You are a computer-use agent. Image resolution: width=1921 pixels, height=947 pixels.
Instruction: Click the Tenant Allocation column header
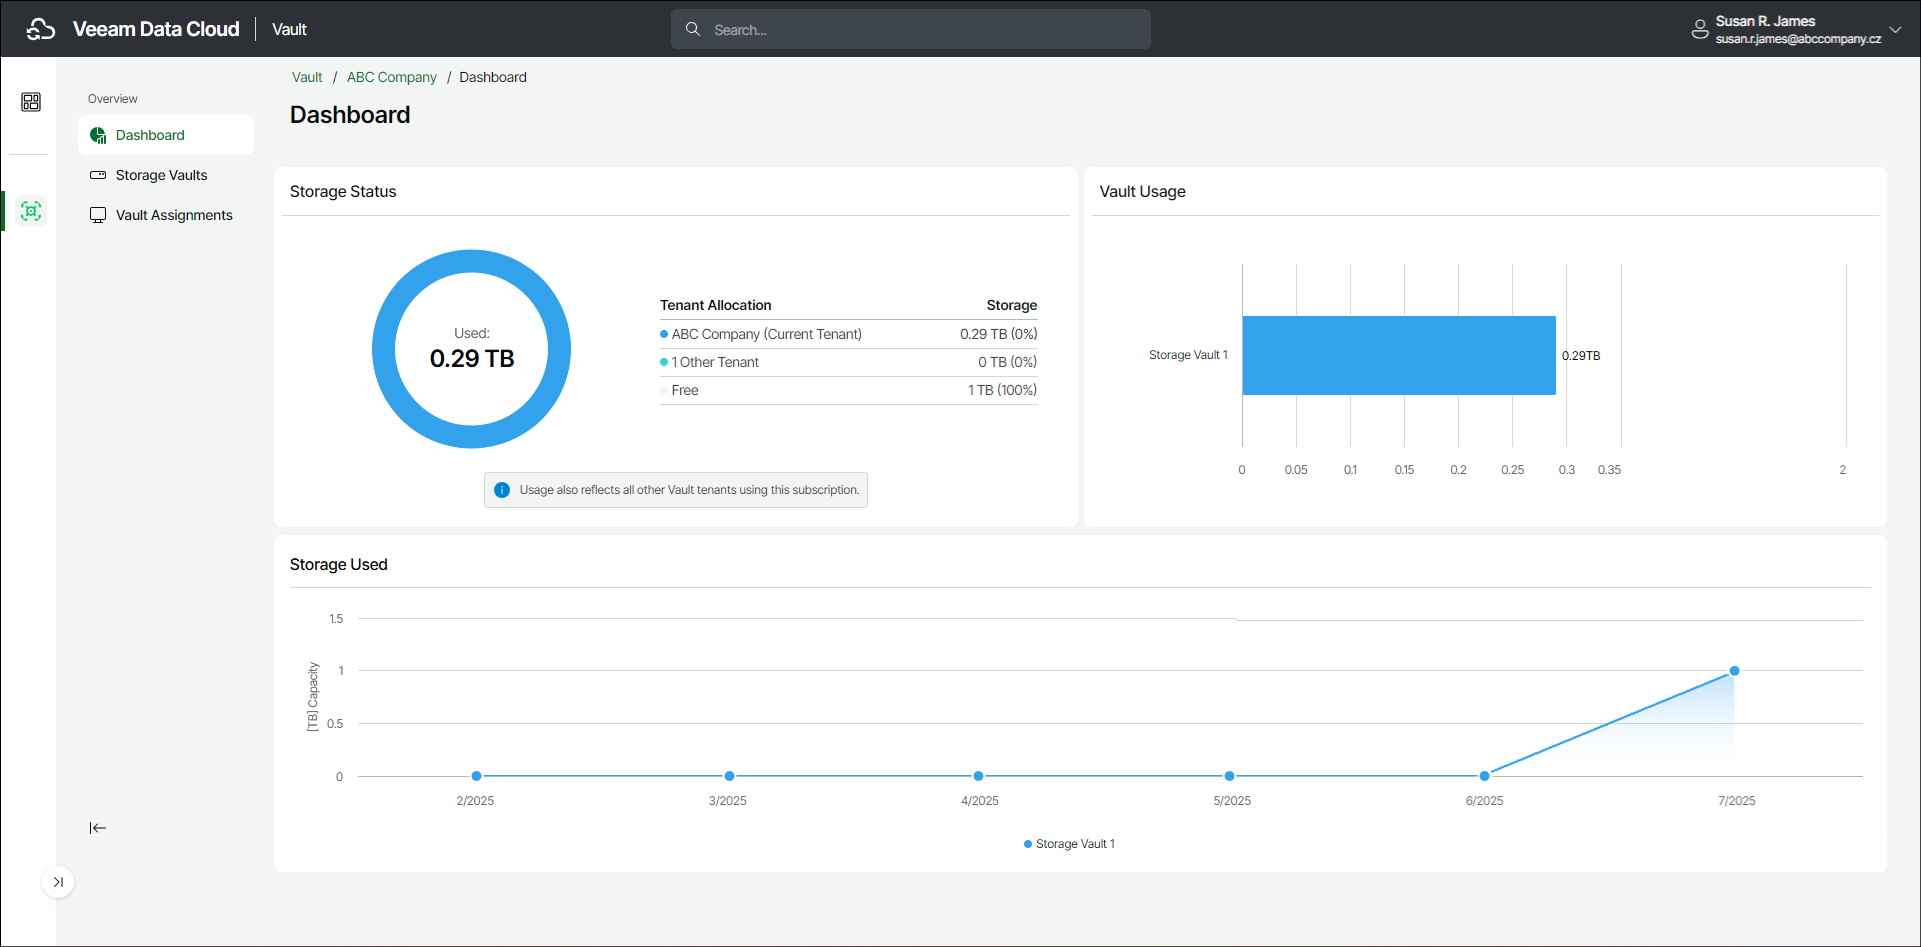tap(716, 305)
